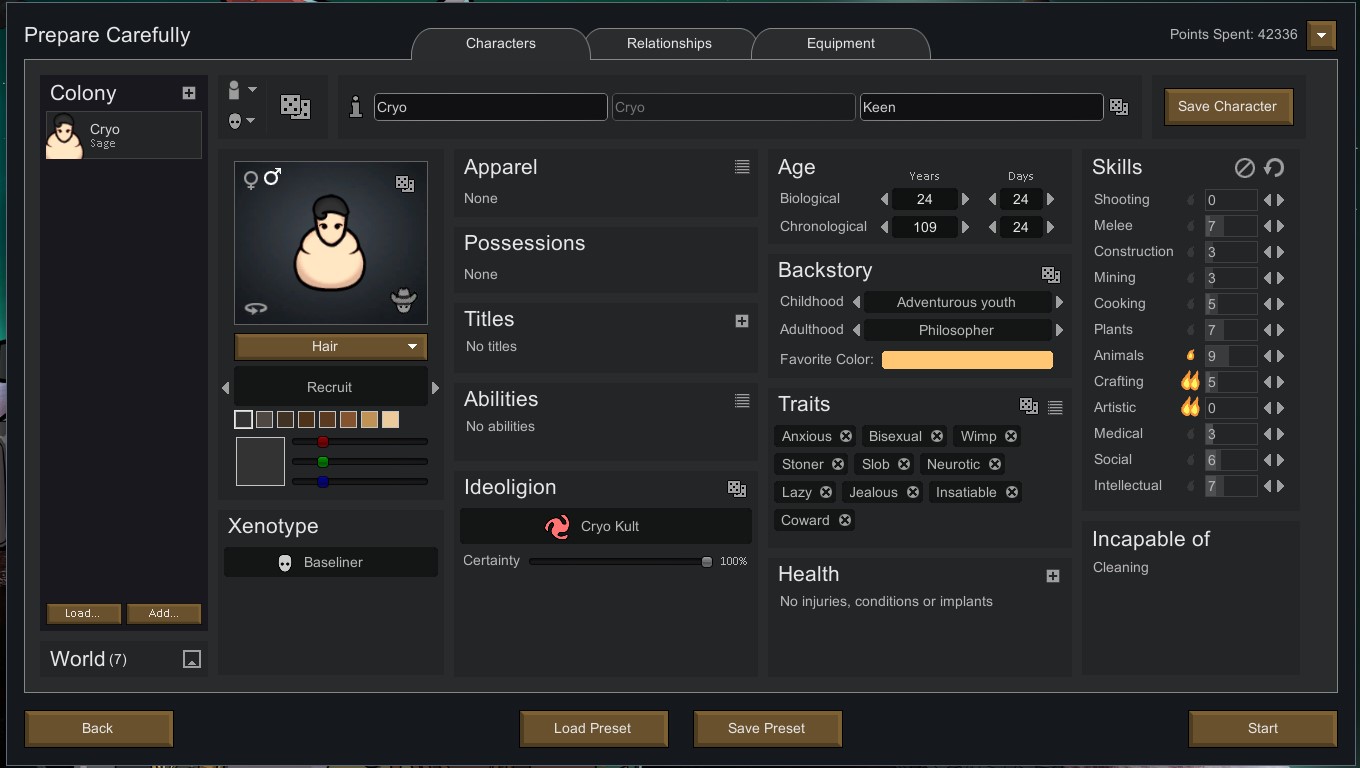The height and width of the screenshot is (768, 1360).
Task: Expand the Points Spent dropdown arrow
Action: (x=1321, y=36)
